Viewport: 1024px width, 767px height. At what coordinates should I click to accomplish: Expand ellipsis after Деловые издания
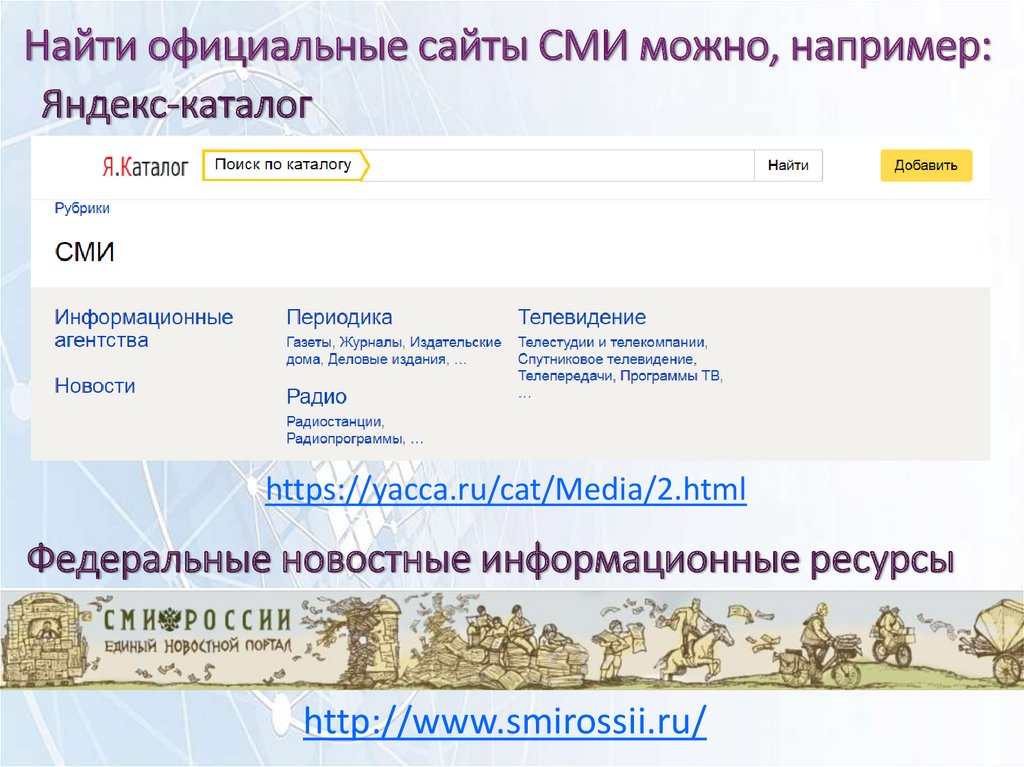[x=460, y=359]
